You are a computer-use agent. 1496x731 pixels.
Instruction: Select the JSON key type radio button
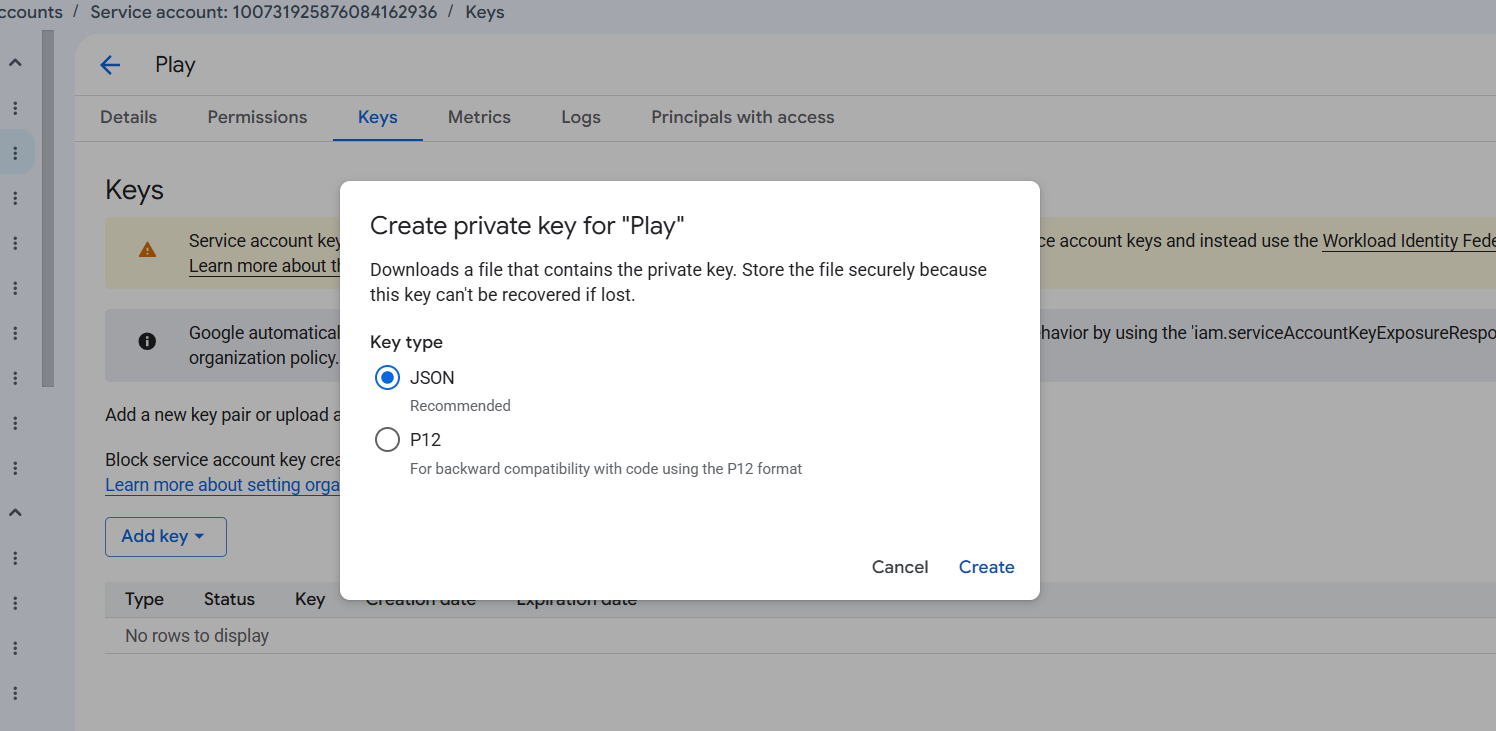(387, 378)
